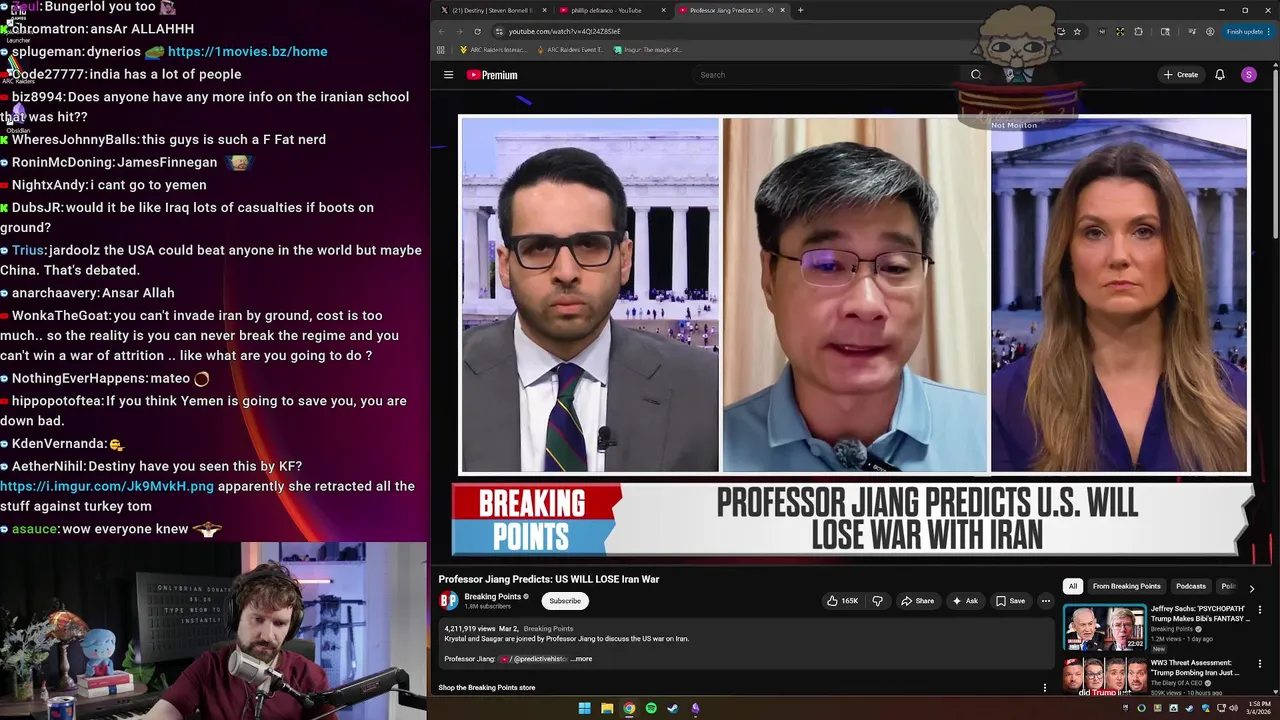Share the Professor Jiang video
This screenshot has width=1280, height=720.
[917, 601]
